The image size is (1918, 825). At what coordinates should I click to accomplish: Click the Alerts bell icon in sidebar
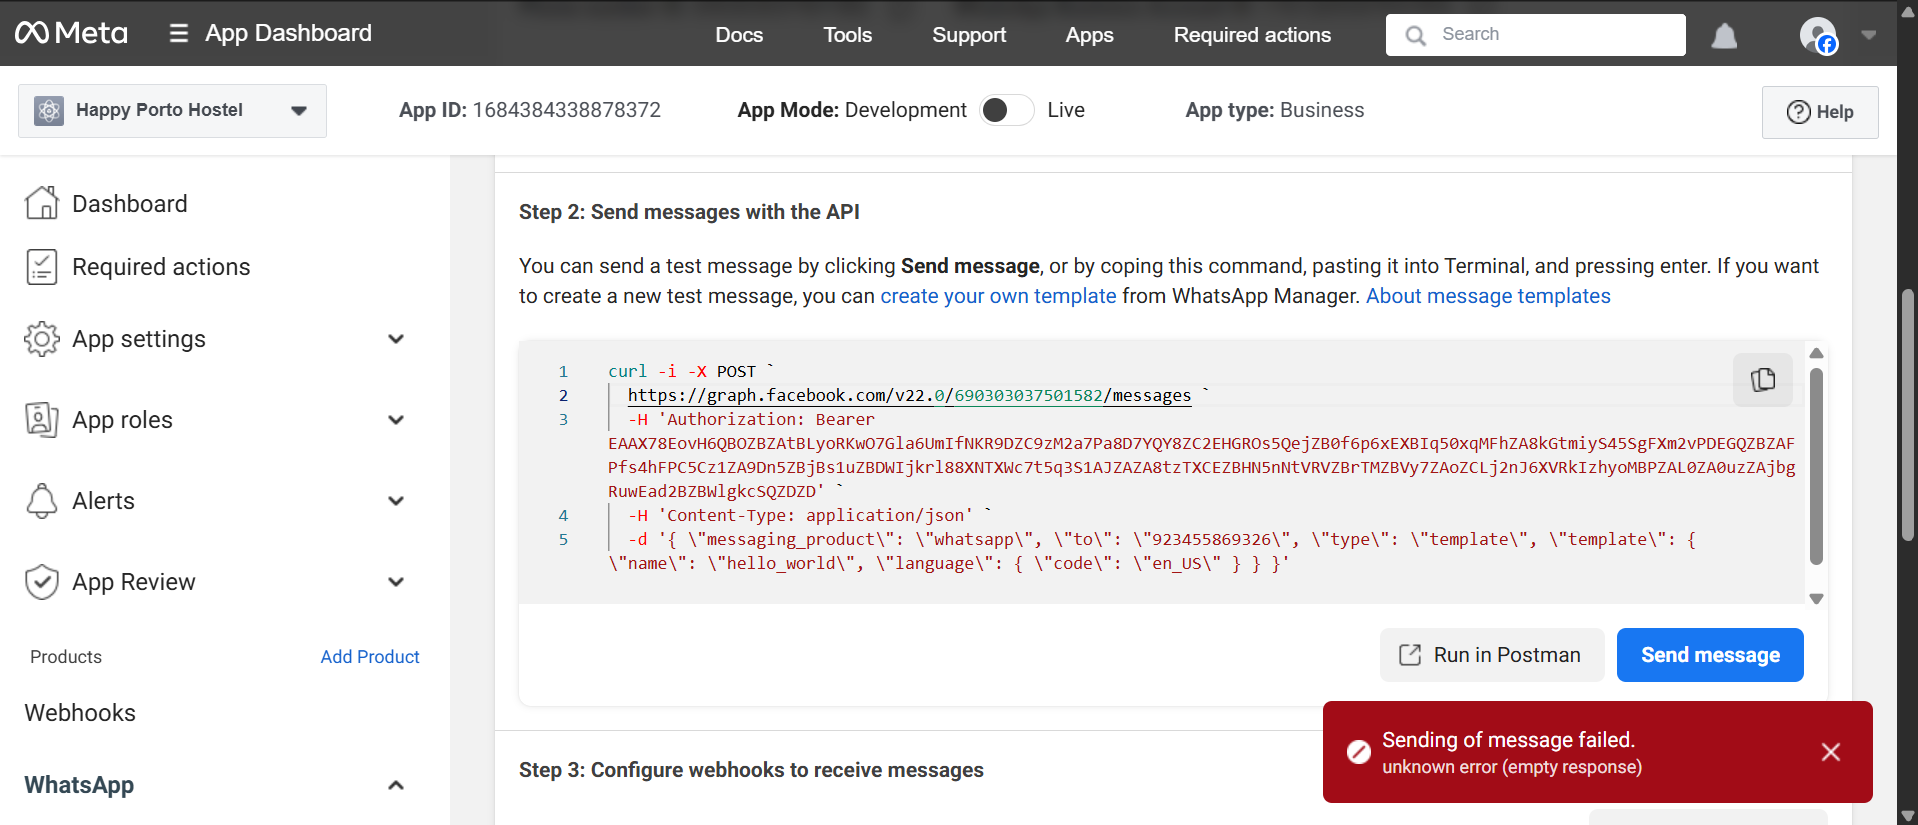(x=42, y=501)
